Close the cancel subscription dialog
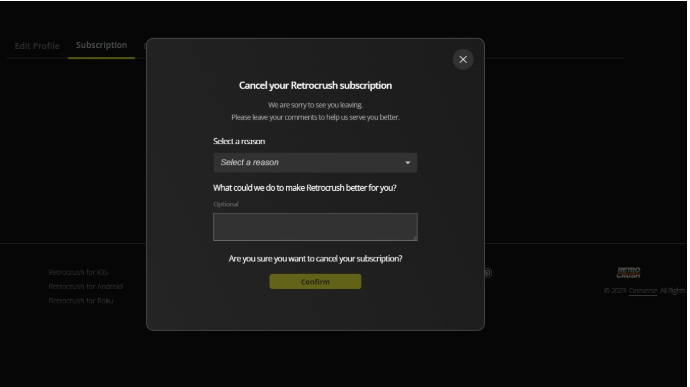 [x=463, y=59]
